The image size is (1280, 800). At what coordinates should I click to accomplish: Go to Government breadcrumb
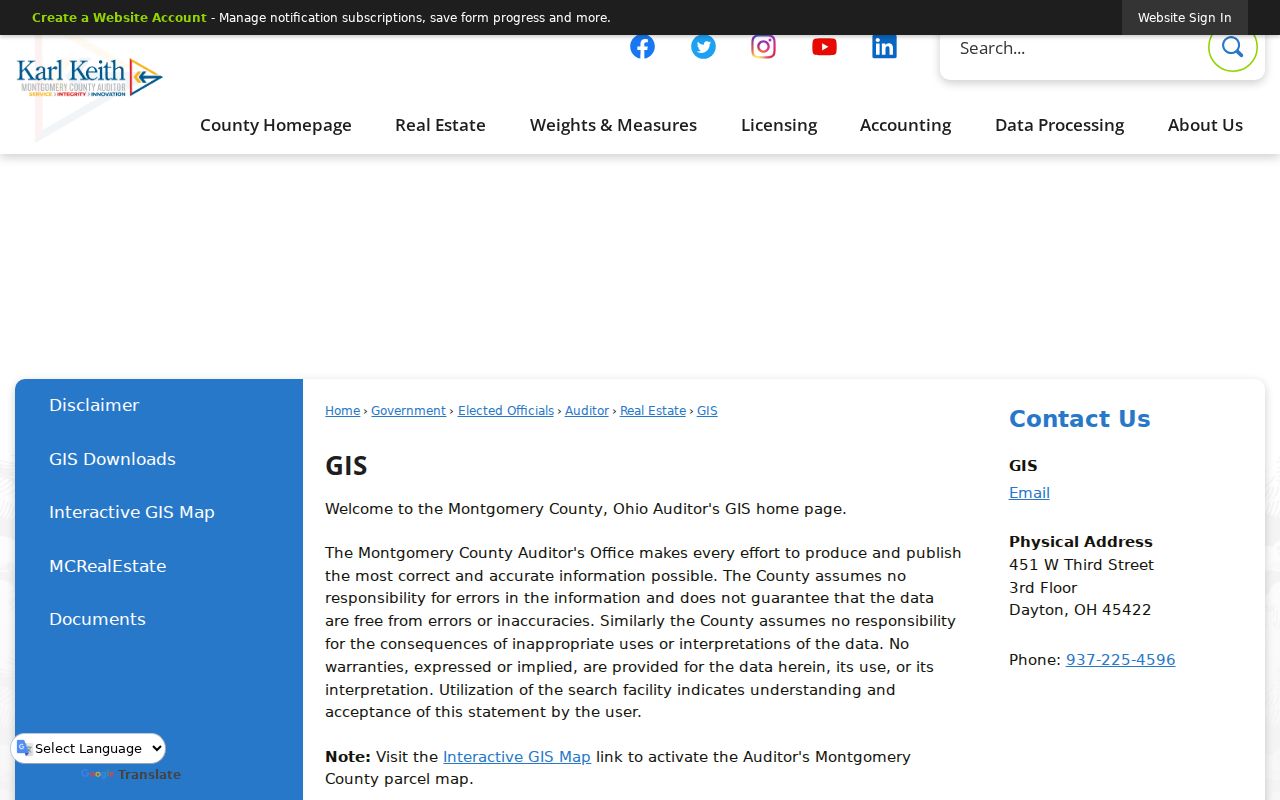tap(408, 411)
